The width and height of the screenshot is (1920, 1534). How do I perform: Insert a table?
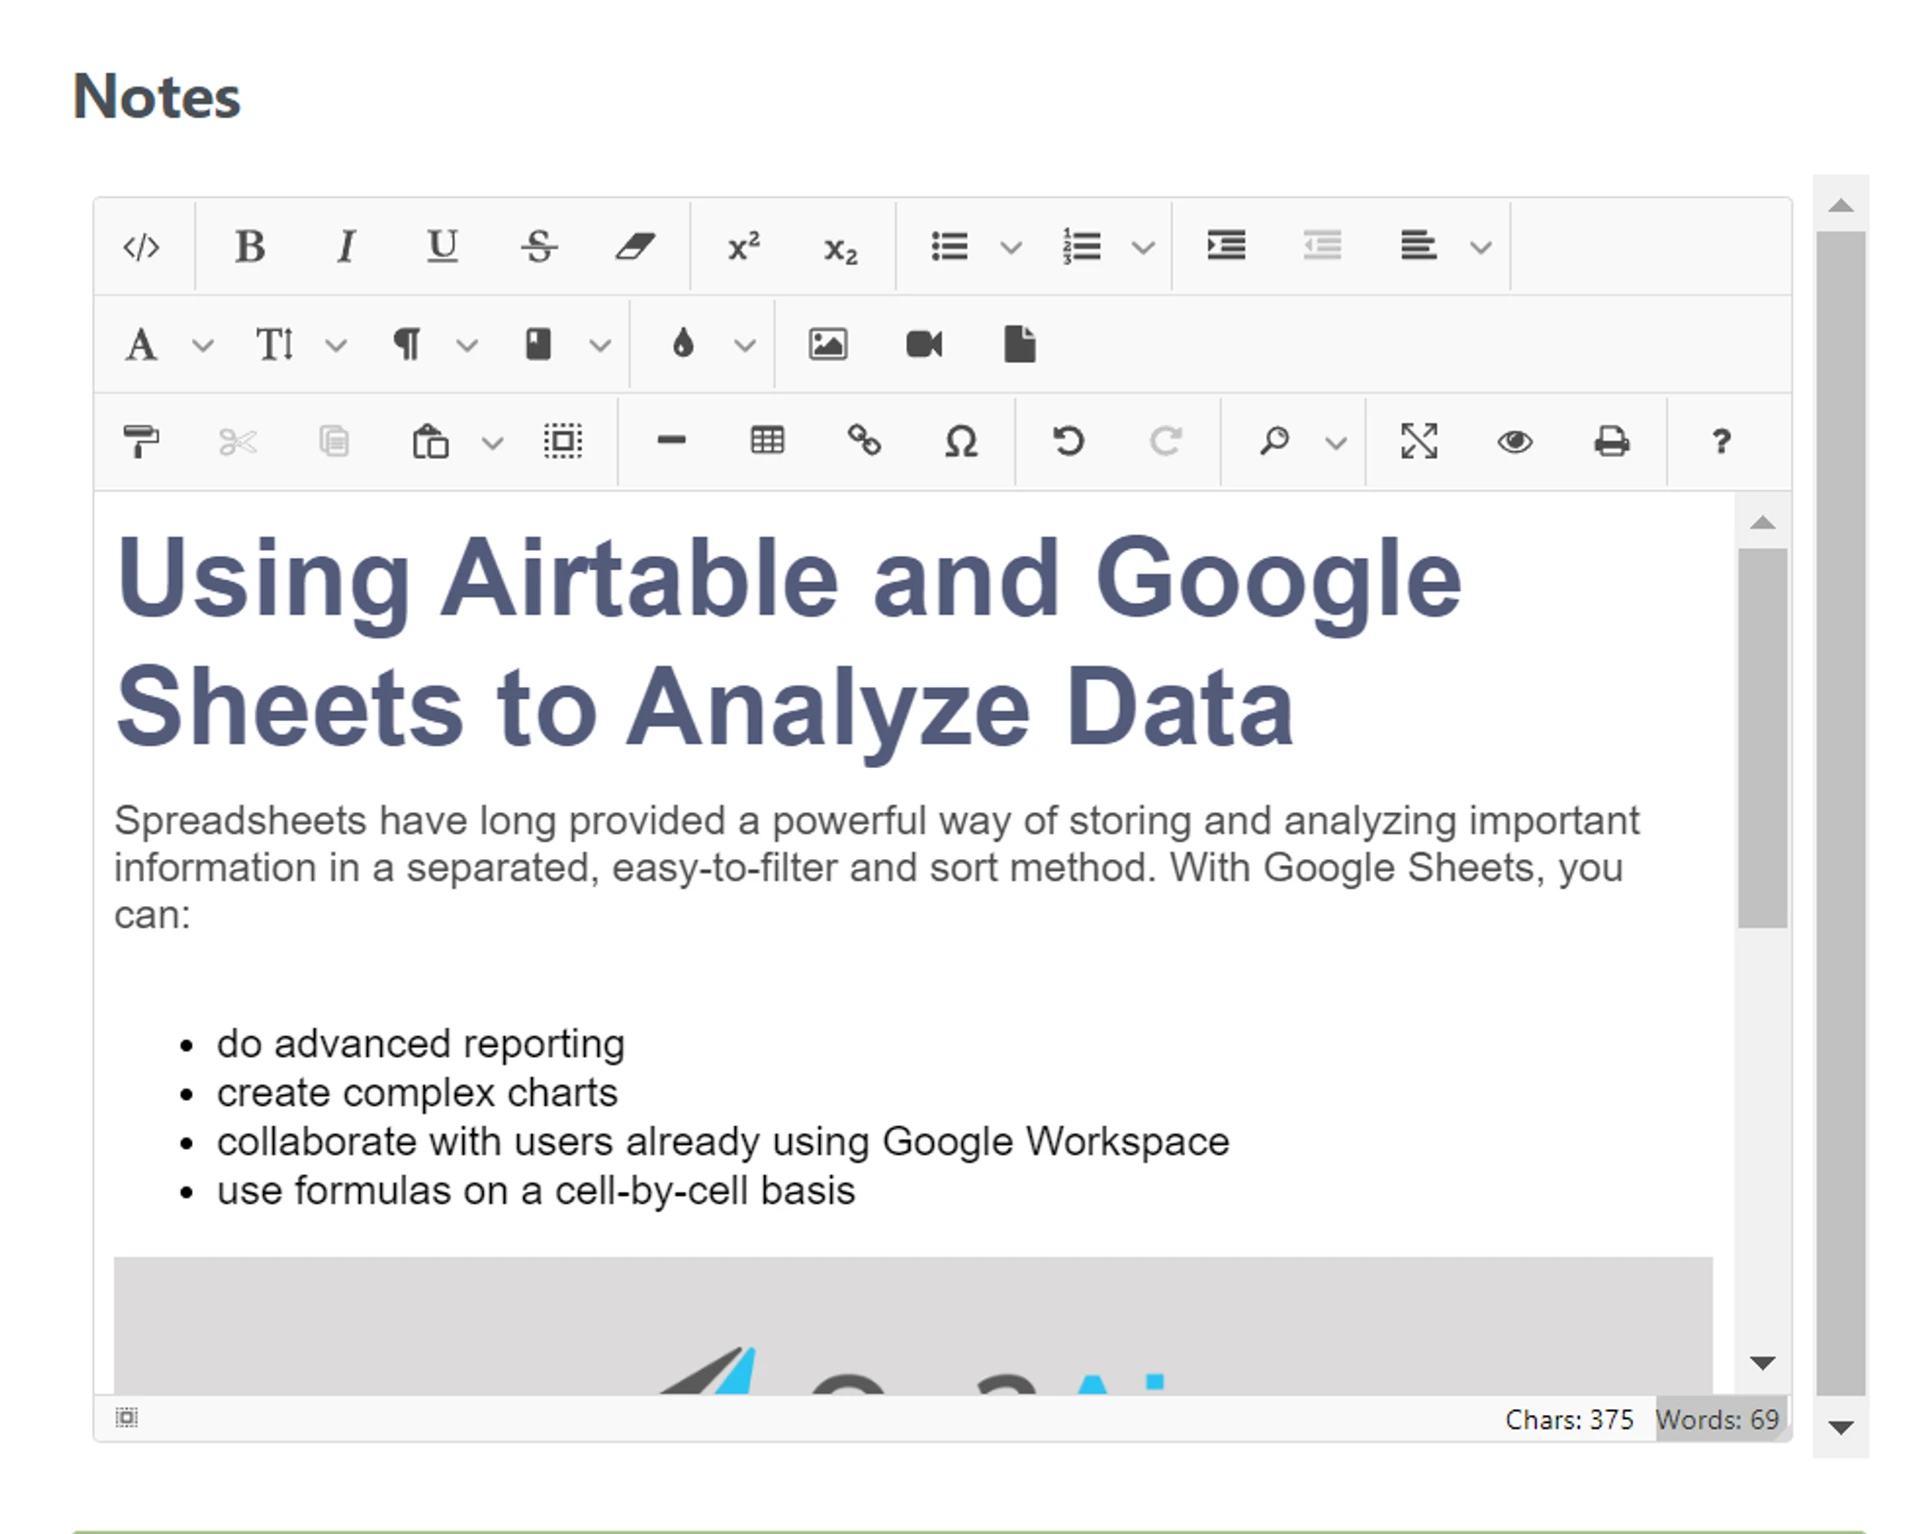tap(767, 441)
